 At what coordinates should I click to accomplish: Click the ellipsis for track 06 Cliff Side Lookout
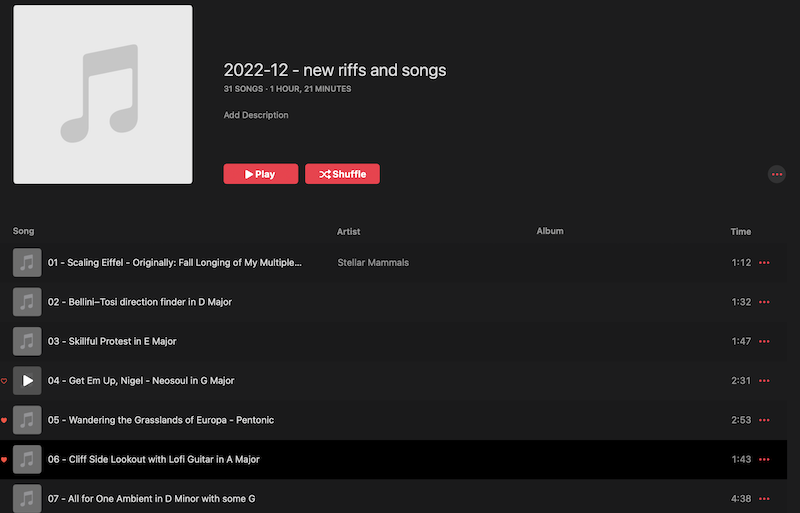765,460
